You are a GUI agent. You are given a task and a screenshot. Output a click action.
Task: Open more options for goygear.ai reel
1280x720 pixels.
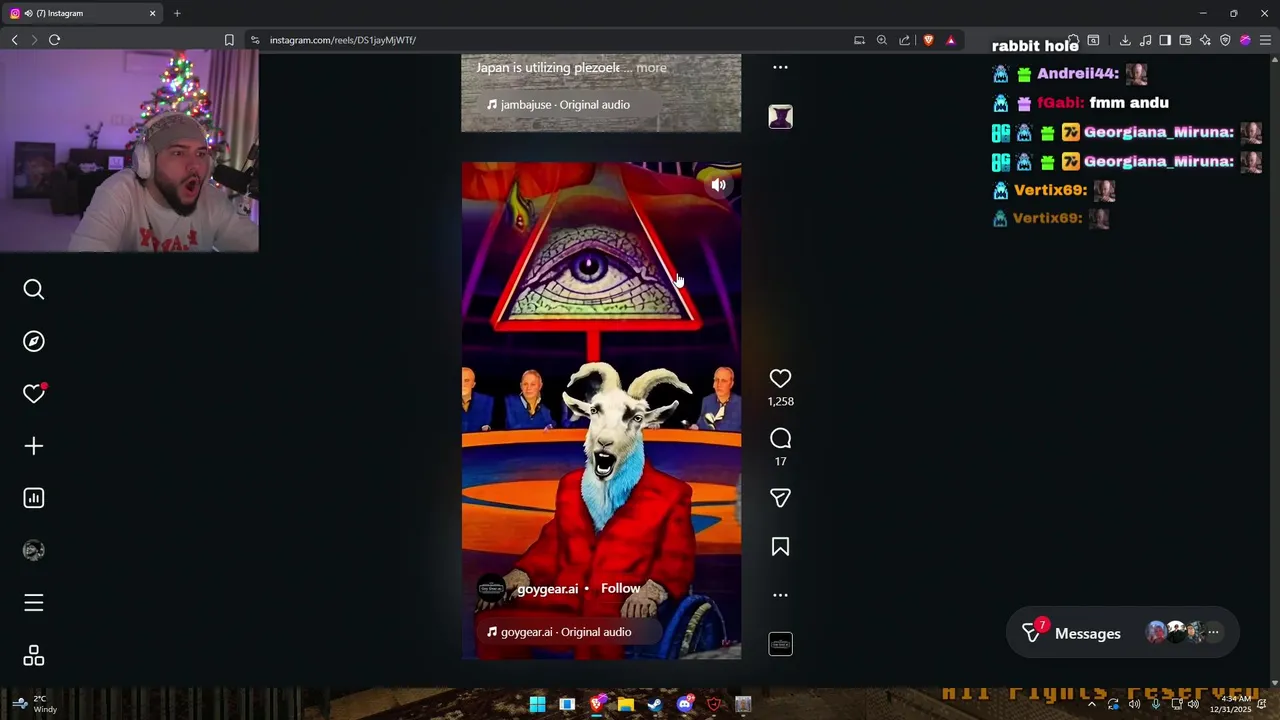coord(780,595)
